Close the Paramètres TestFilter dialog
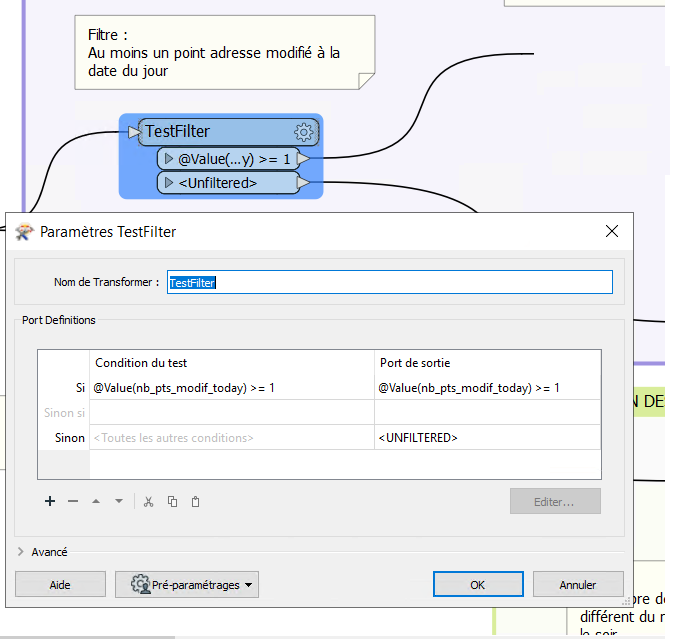The image size is (675, 639). (612, 231)
